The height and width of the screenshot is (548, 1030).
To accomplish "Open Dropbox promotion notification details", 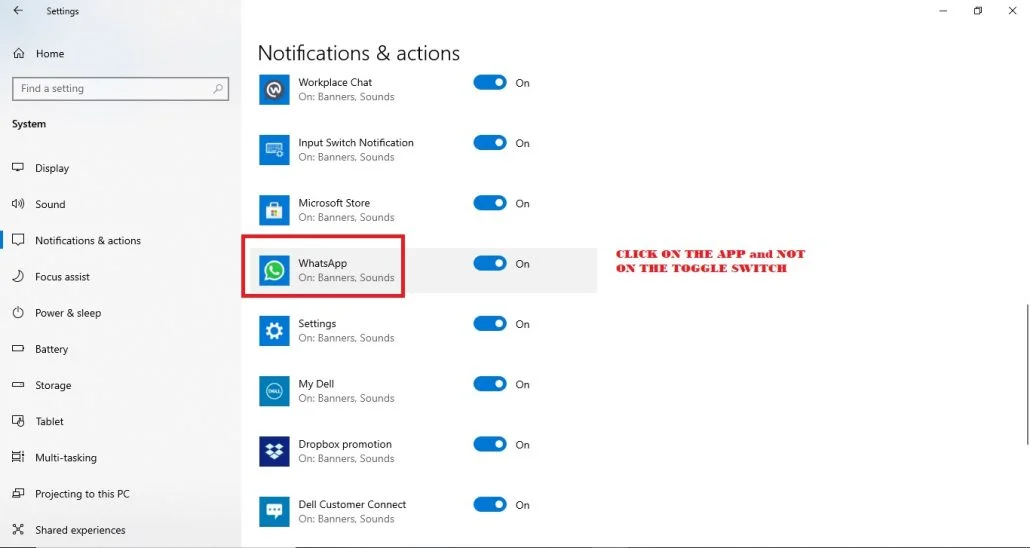I will pyautogui.click(x=345, y=444).
